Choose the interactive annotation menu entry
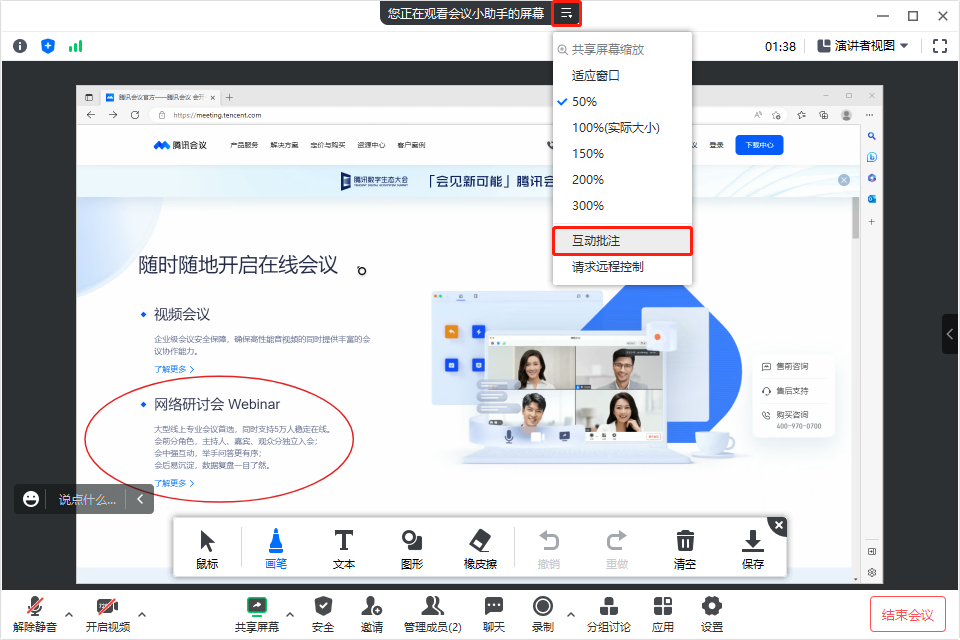The image size is (960, 640). click(622, 241)
